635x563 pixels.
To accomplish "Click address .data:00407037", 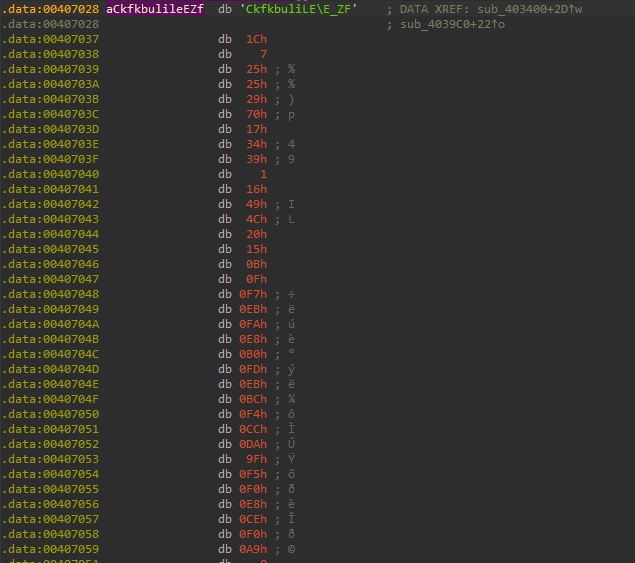I will click(x=50, y=39).
